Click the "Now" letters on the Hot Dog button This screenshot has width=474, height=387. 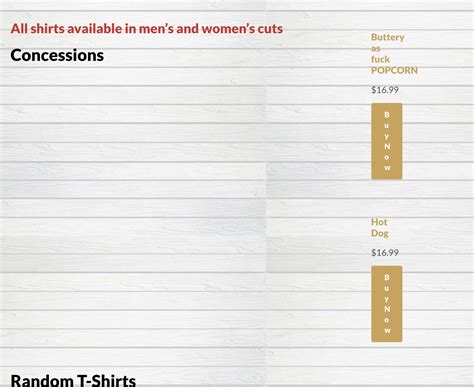point(387,319)
